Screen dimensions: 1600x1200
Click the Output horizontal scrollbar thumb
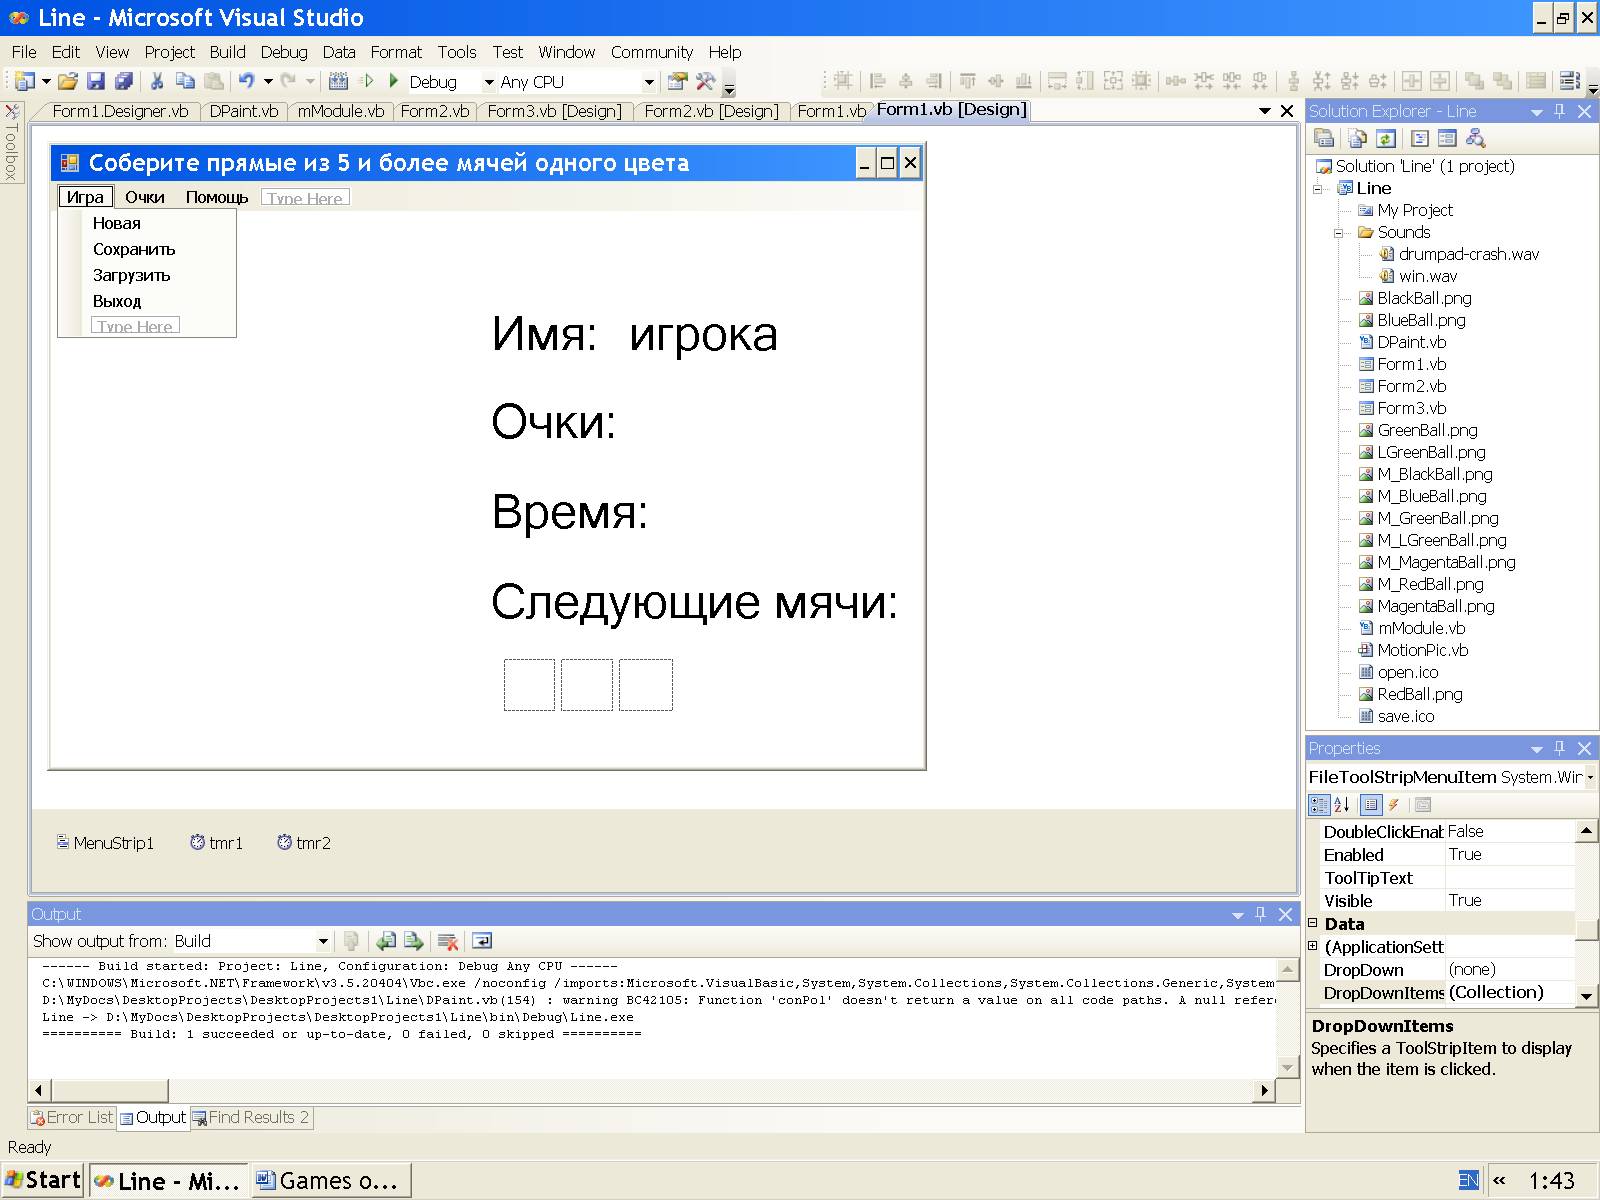pos(108,1090)
